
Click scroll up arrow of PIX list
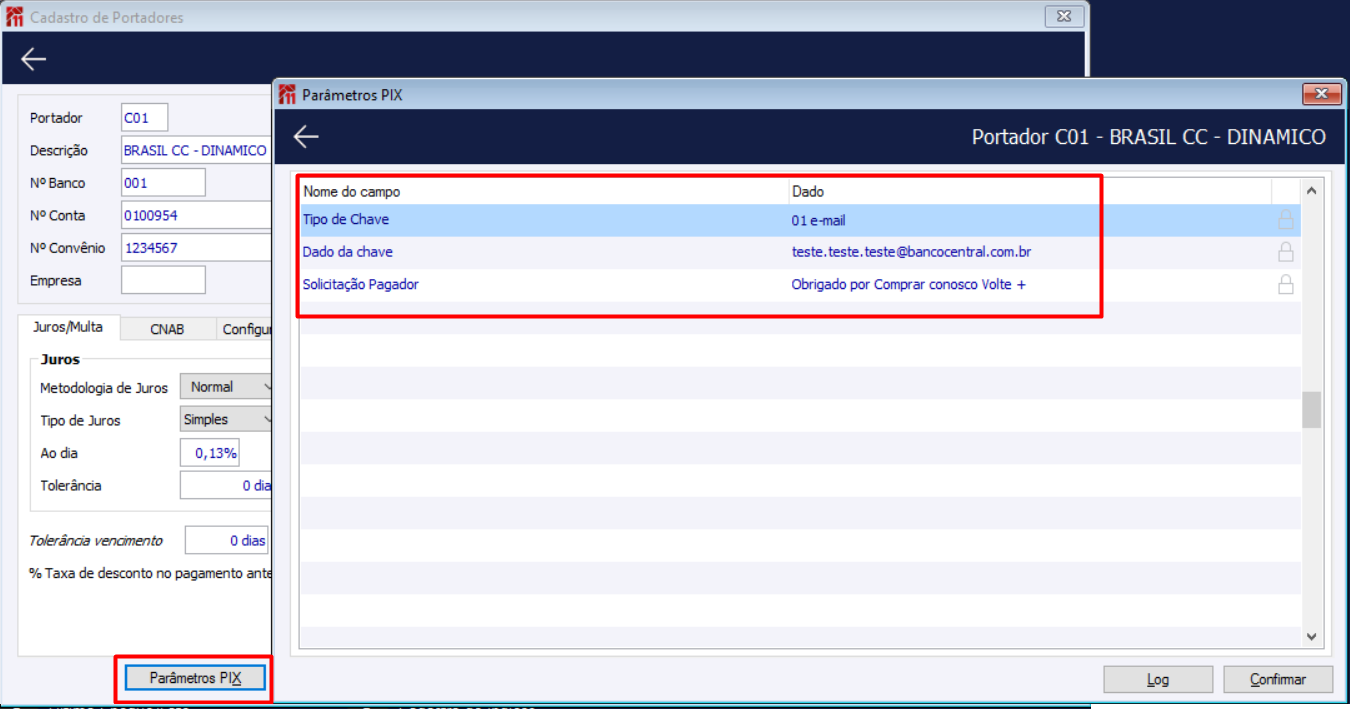point(1312,190)
